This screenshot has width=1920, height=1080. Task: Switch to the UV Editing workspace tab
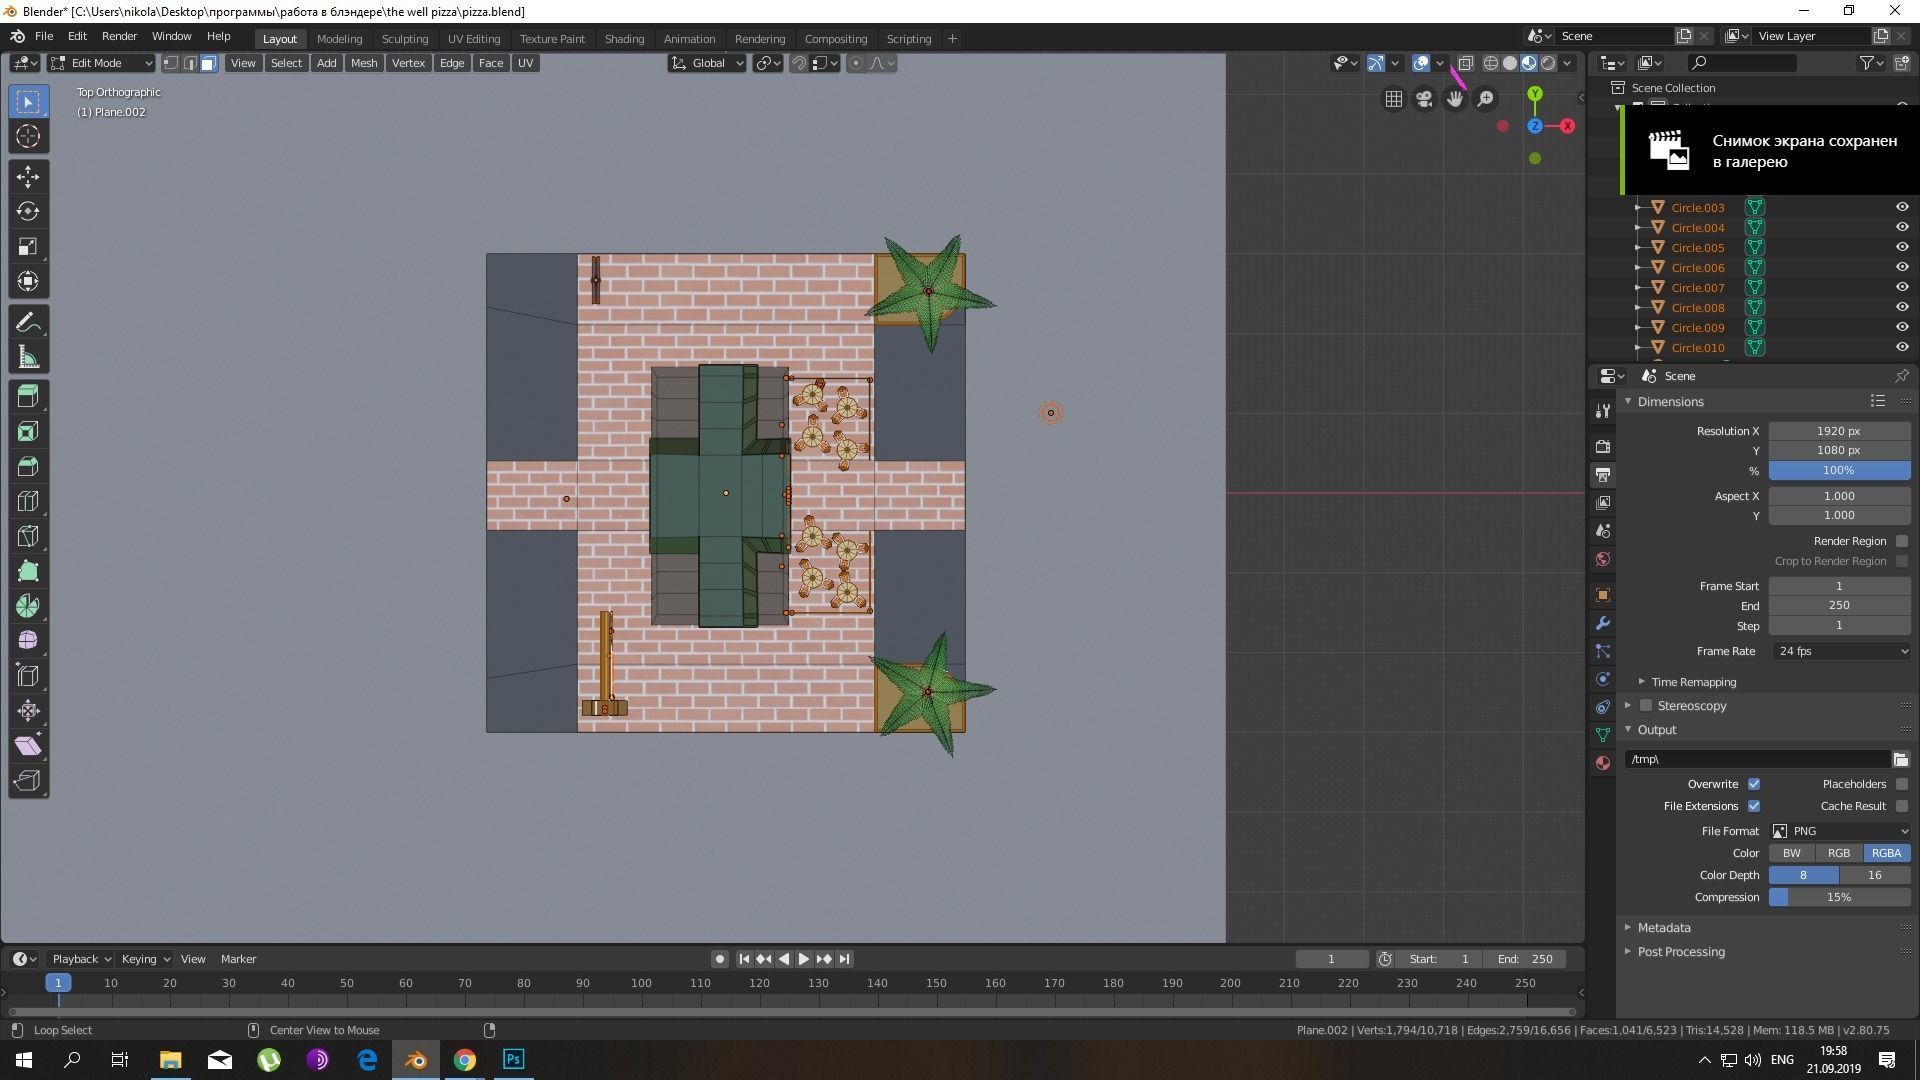(473, 39)
